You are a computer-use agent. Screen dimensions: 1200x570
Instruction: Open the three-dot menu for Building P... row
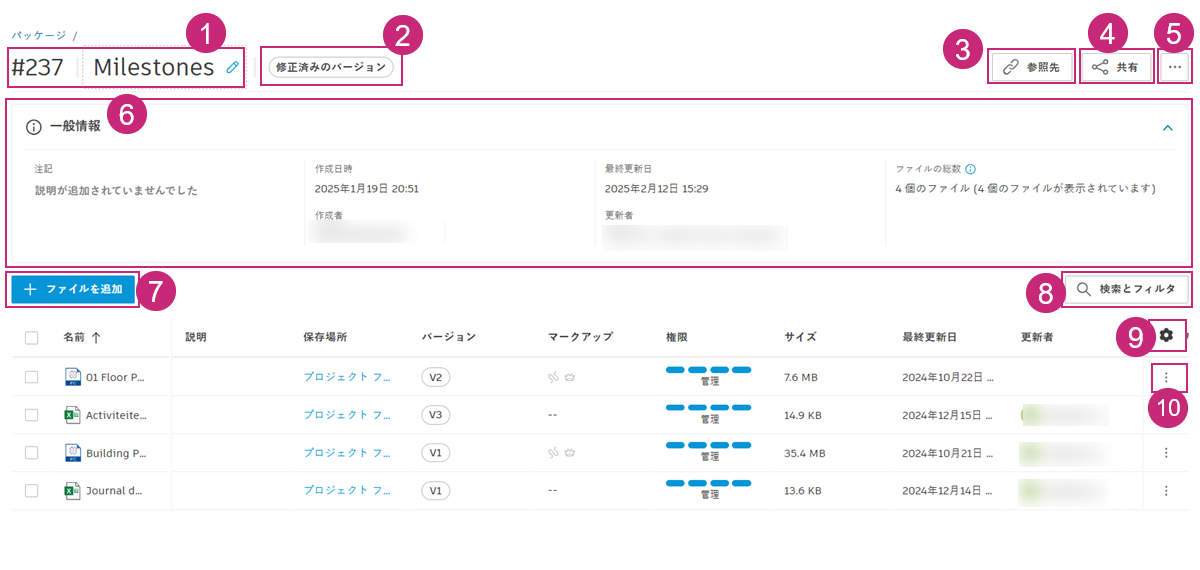point(1166,453)
